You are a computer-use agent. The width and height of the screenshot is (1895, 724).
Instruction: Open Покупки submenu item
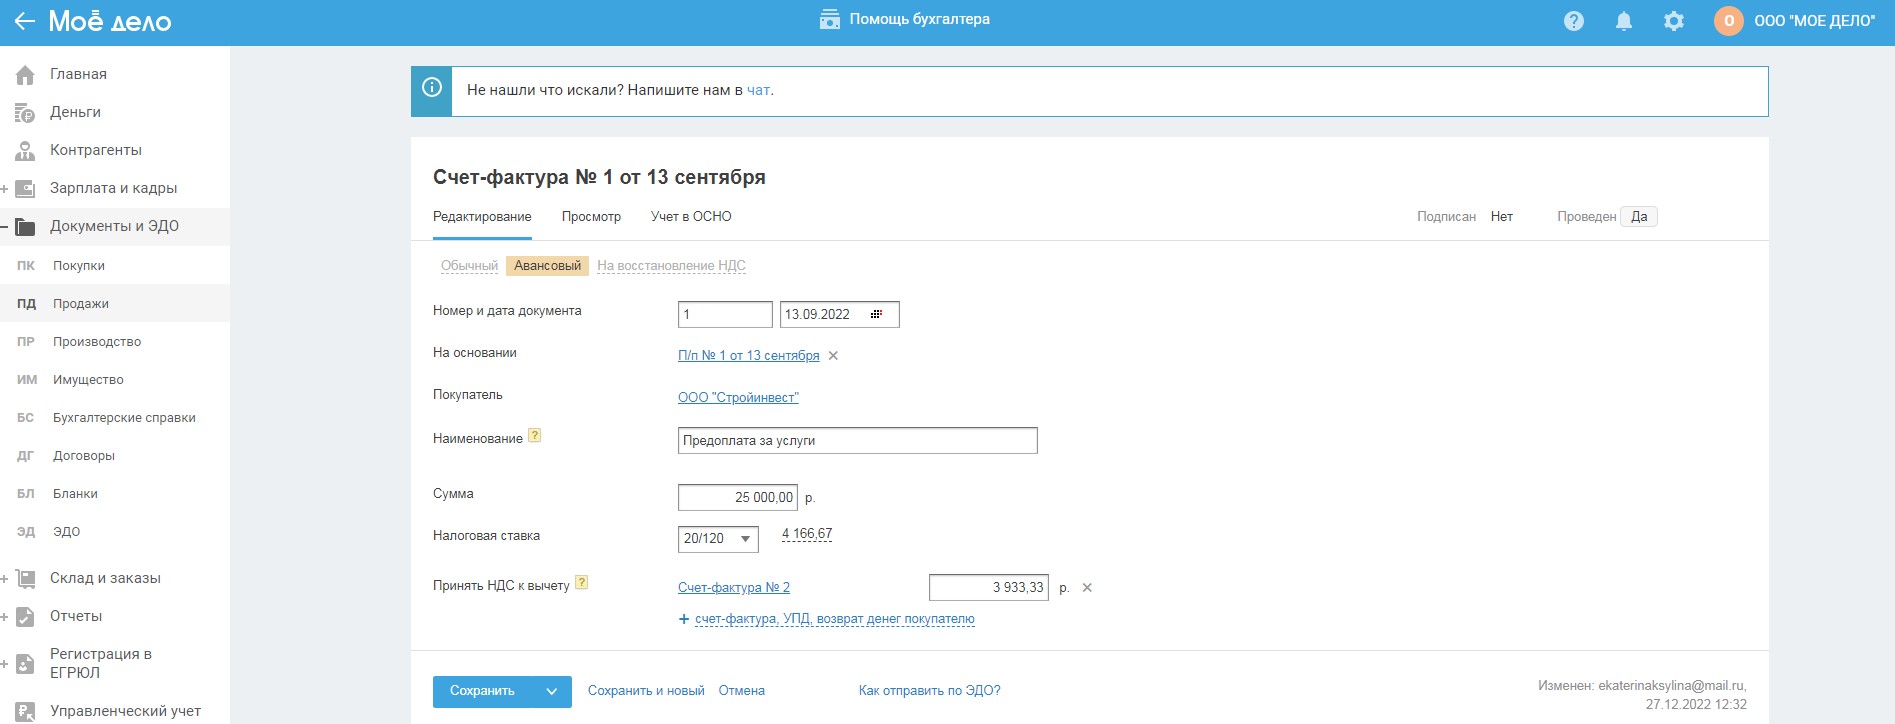click(79, 266)
